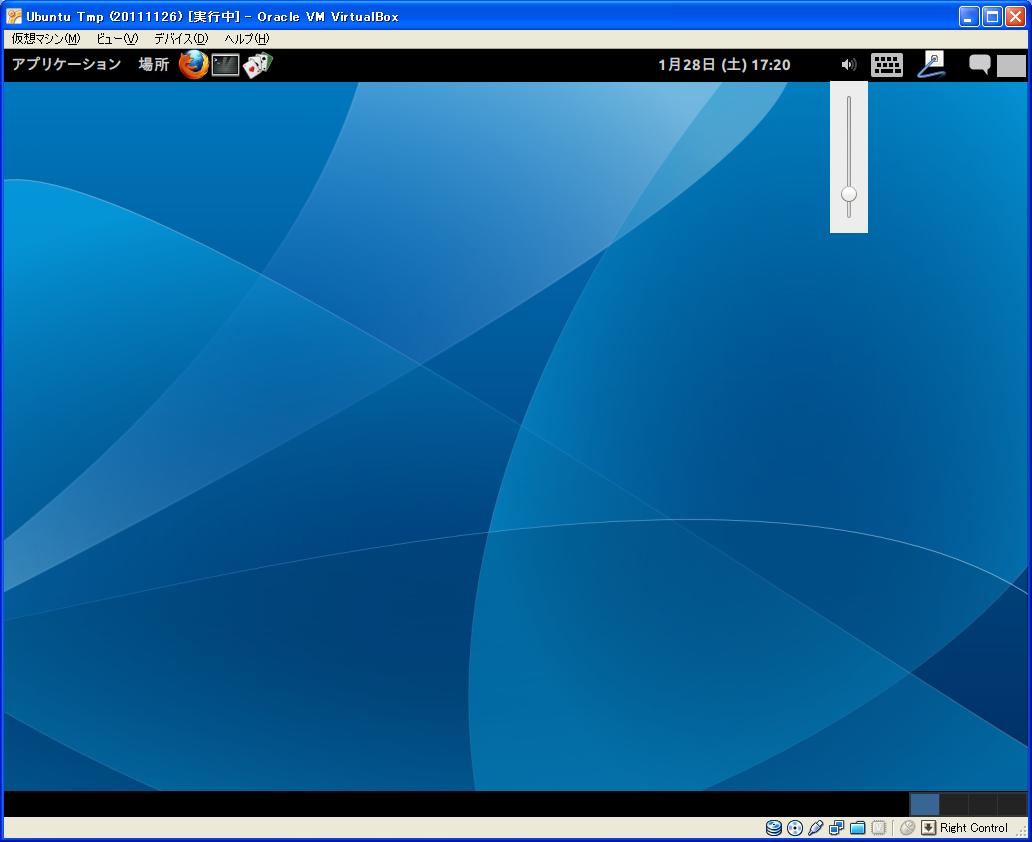Close the VirtualBox window
Viewport: 1032px width, 842px height.
tap(1016, 16)
